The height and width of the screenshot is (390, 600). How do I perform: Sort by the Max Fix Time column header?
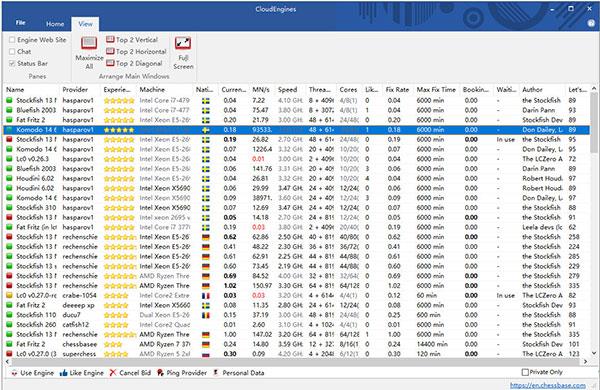point(437,90)
